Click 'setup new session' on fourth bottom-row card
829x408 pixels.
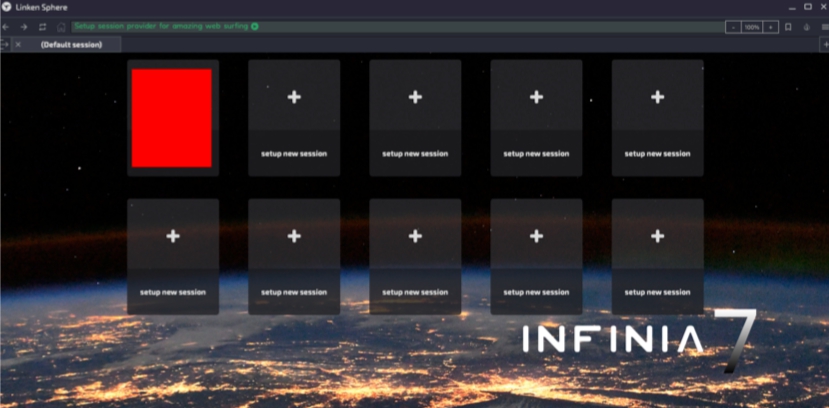[536, 292]
